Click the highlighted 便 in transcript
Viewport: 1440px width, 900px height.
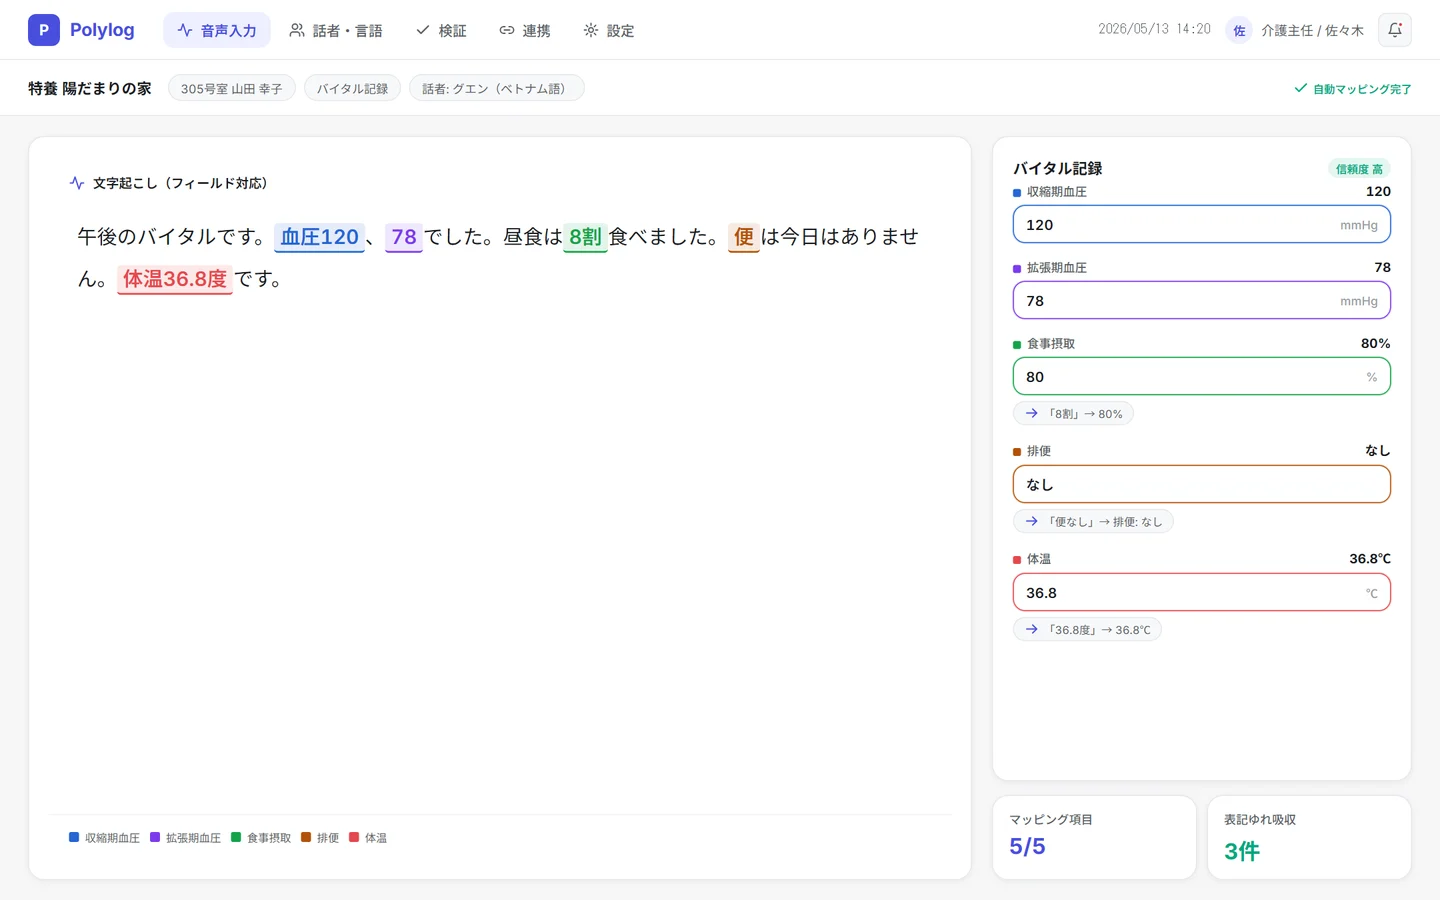[x=744, y=237]
